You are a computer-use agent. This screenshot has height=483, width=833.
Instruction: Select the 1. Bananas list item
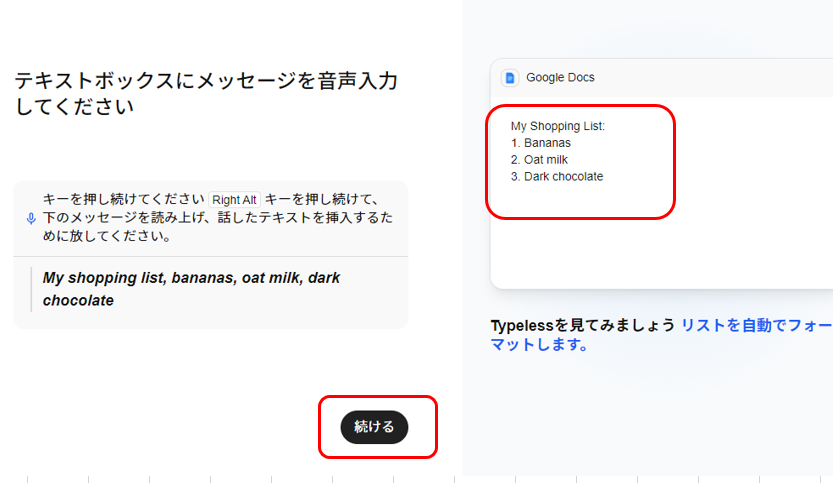pos(541,143)
